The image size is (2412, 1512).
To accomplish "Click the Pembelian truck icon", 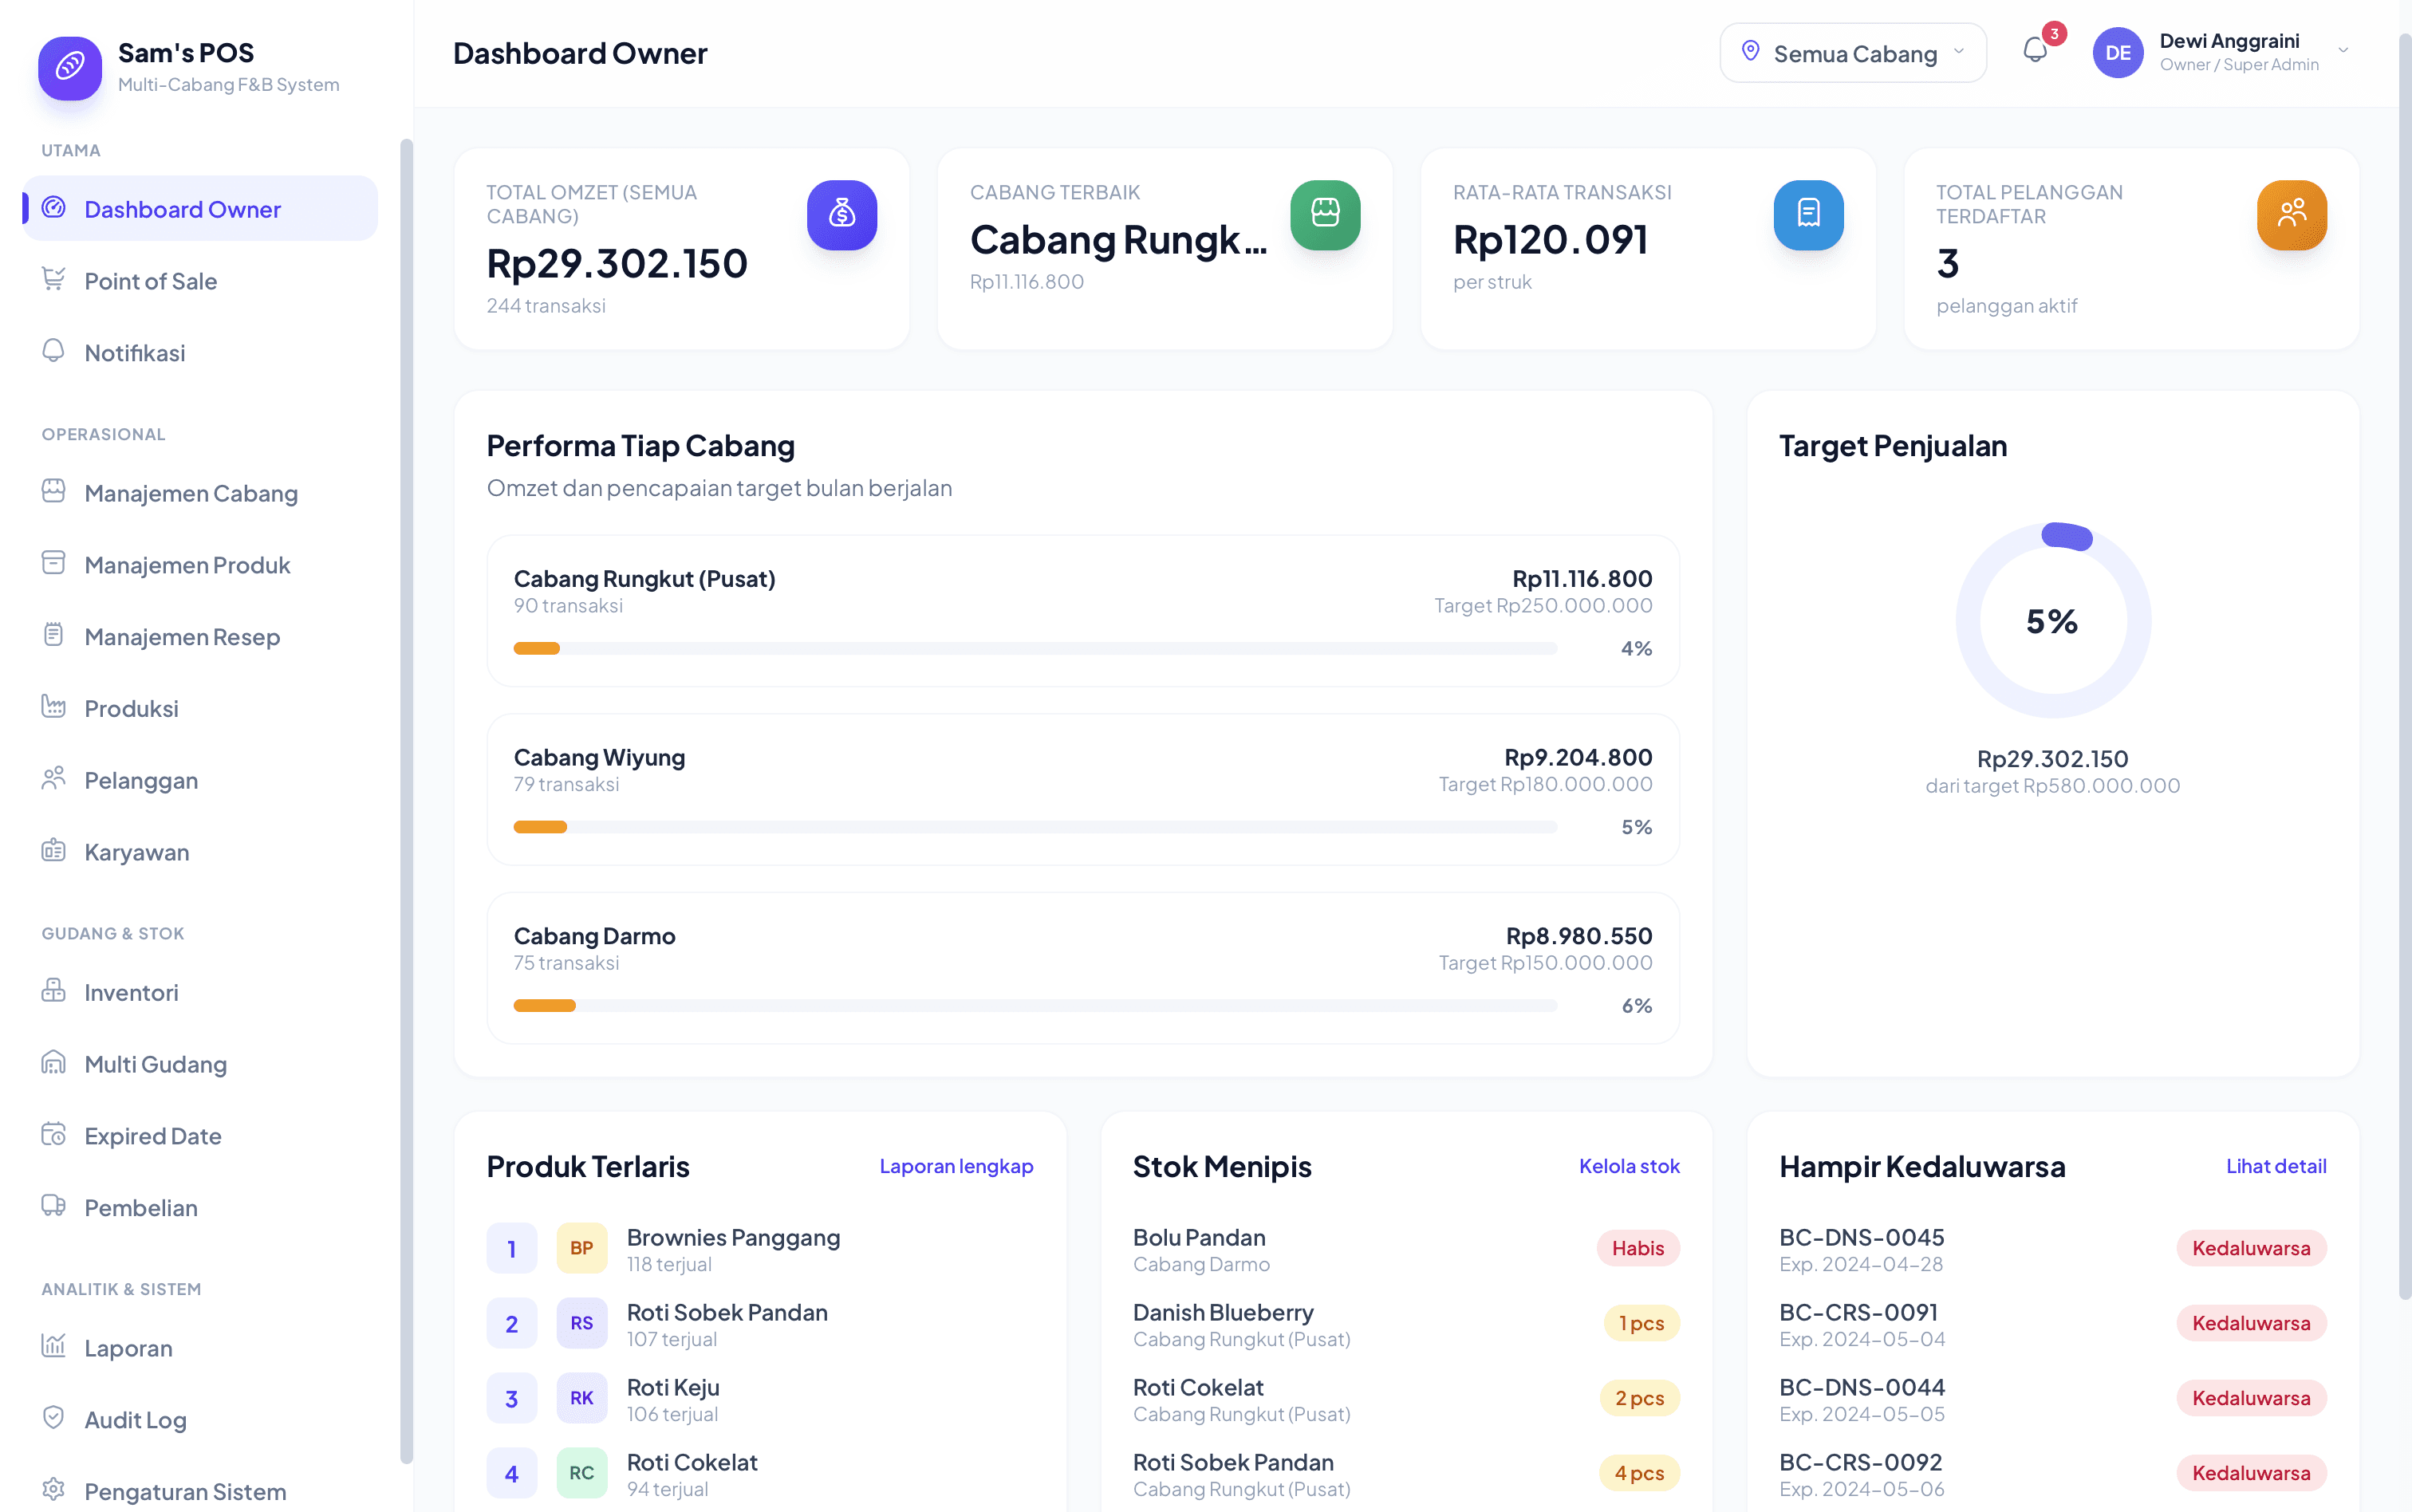I will tap(54, 1207).
